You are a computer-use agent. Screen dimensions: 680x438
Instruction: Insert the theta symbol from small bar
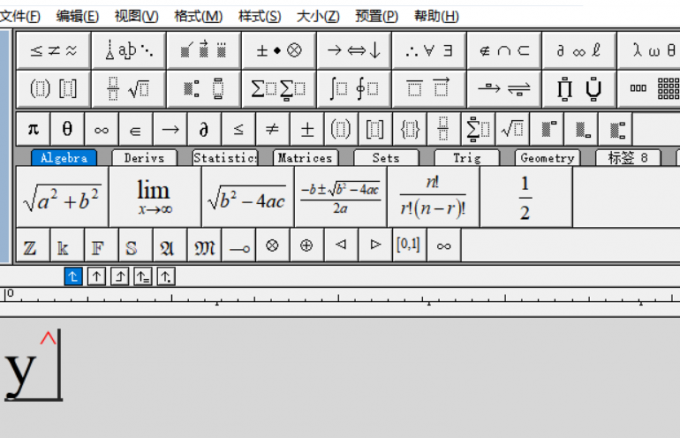pyautogui.click(x=67, y=129)
